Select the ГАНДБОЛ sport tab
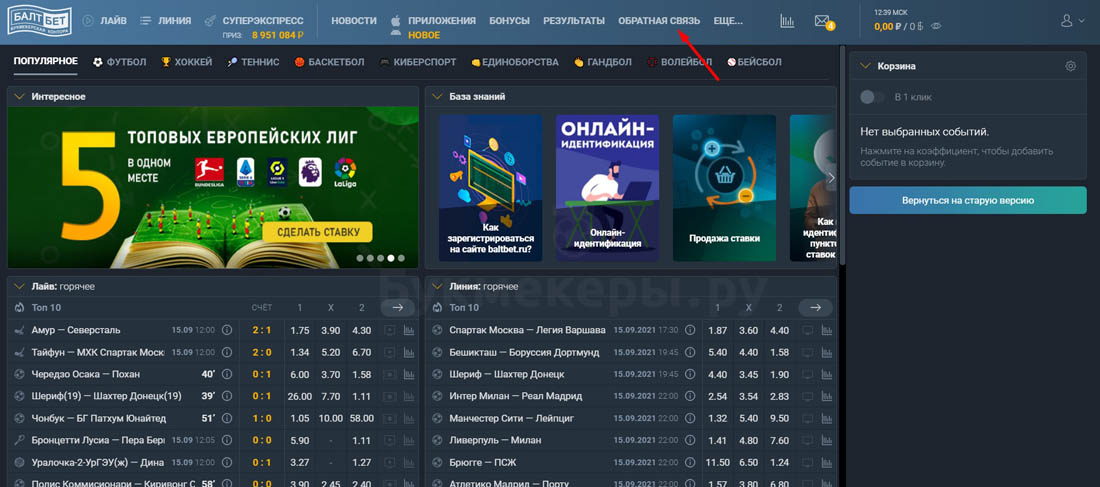 [x=603, y=62]
